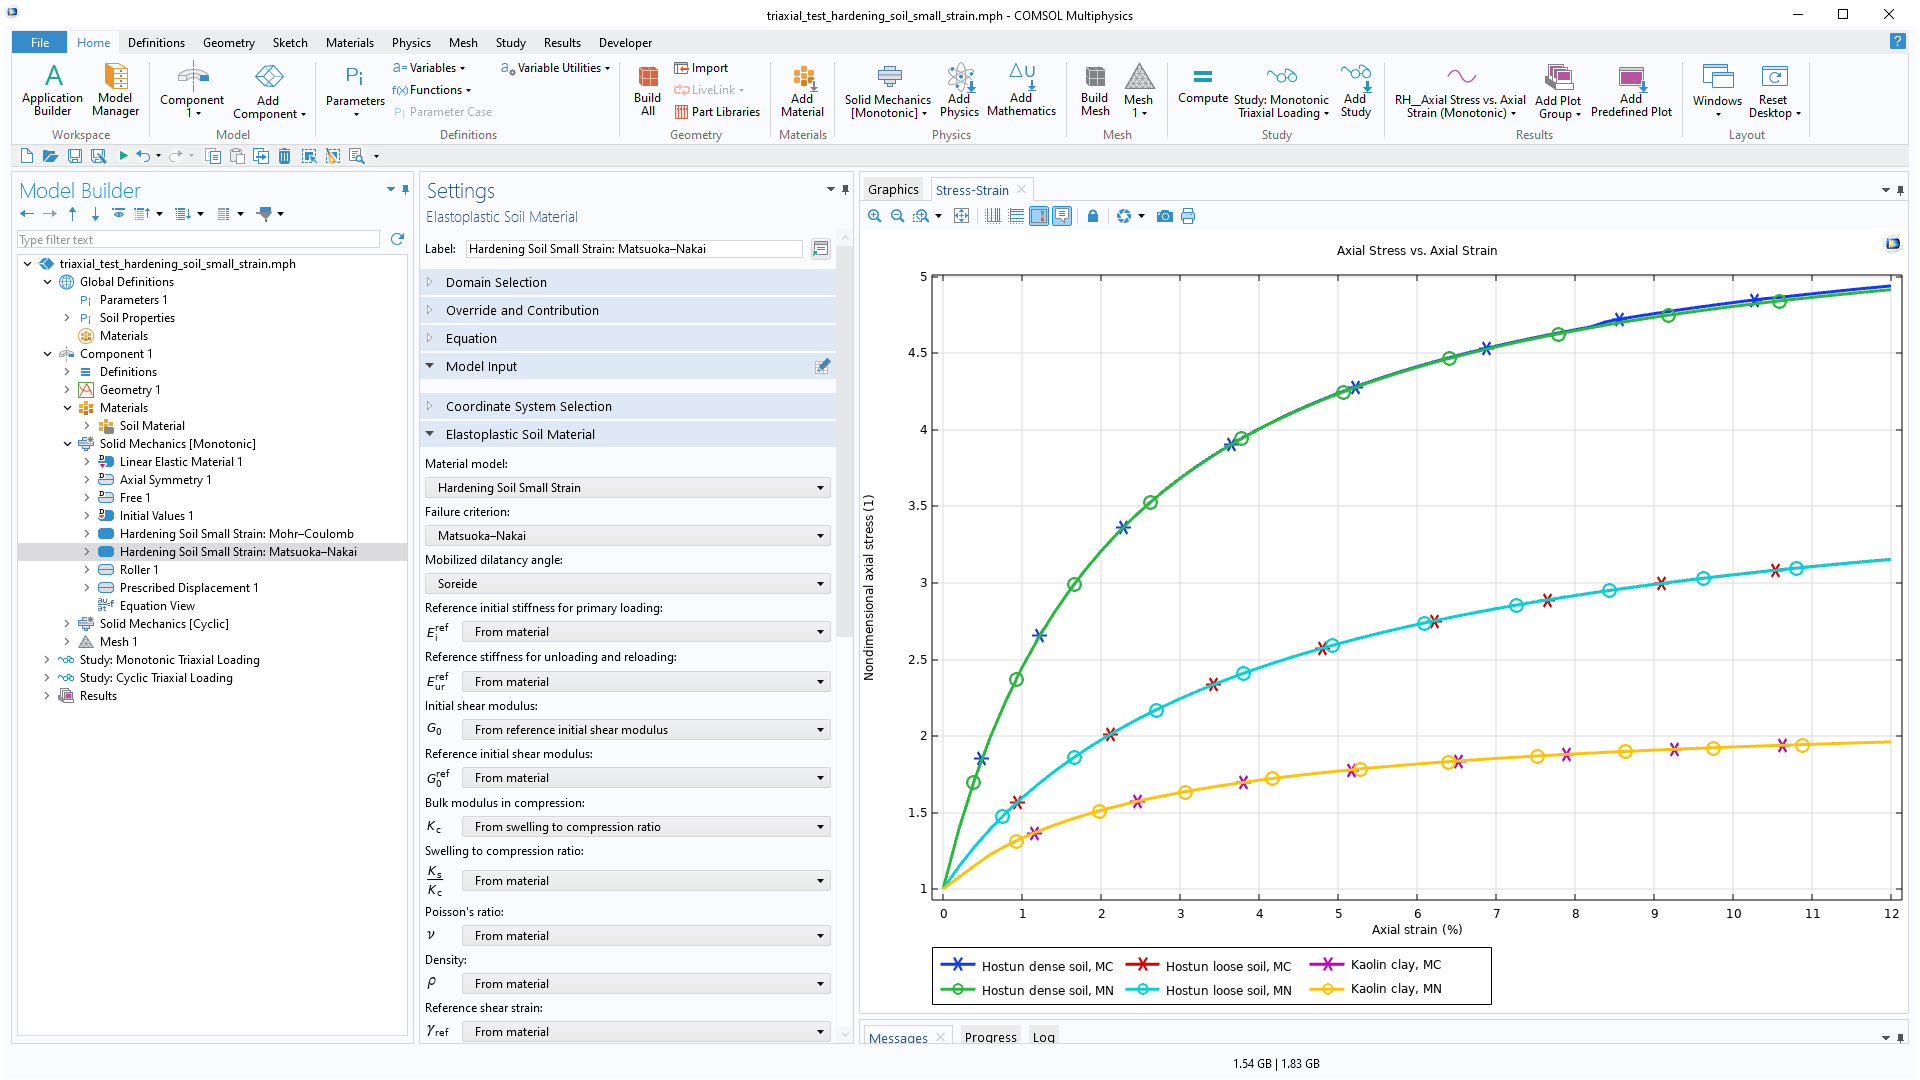Click Kaolin clay, MN legend swatch
Viewport: 1920px width, 1080px height.
tap(1326, 989)
